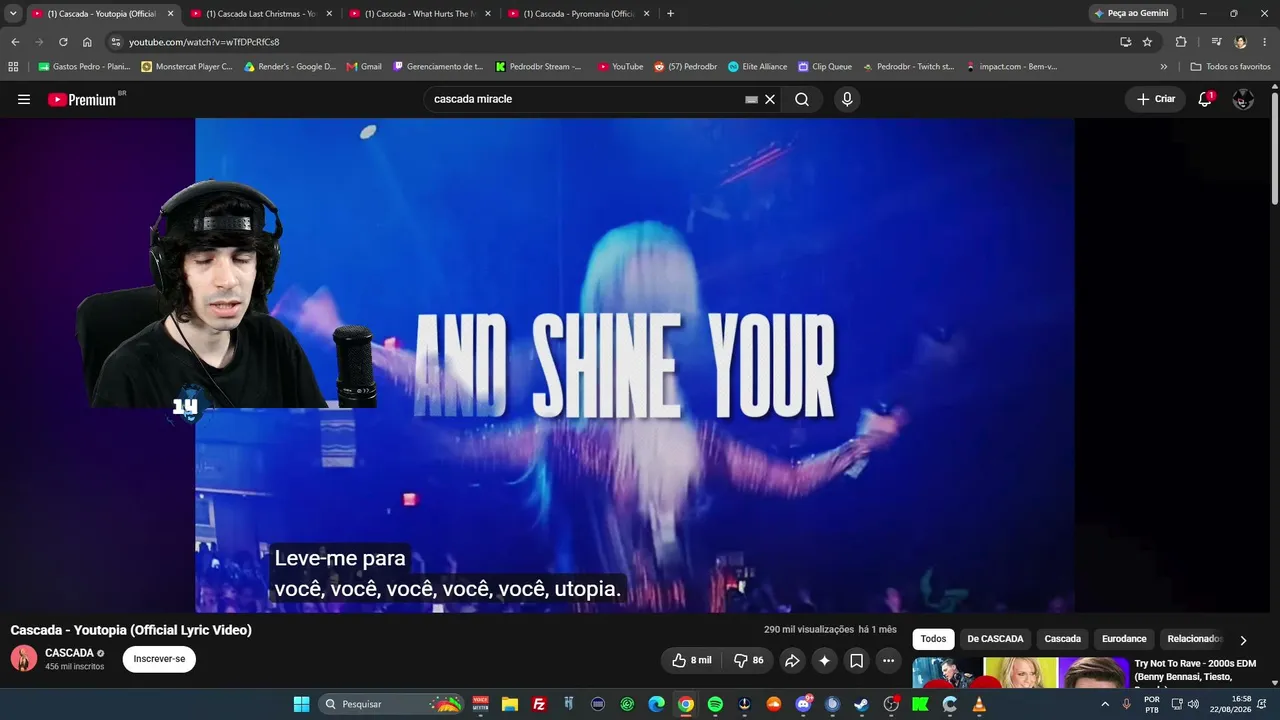1280x720 pixels.
Task: Open Windows Start menu
Action: pyautogui.click(x=301, y=704)
